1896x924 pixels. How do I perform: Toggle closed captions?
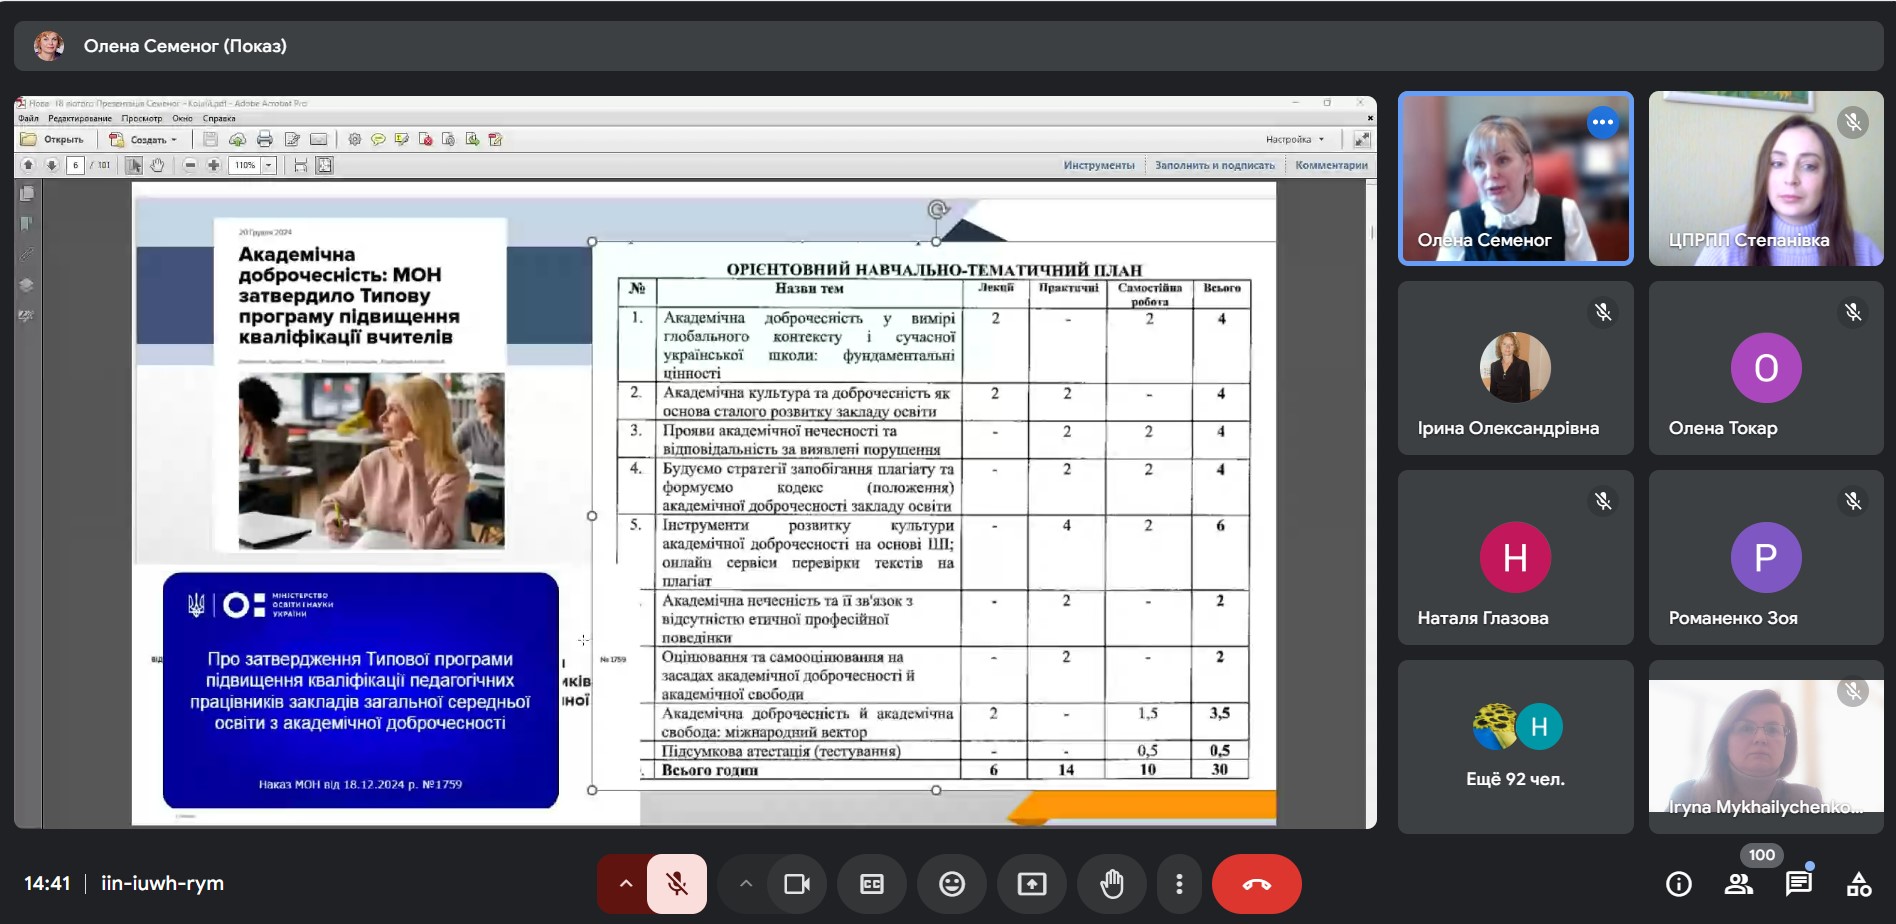point(872,884)
